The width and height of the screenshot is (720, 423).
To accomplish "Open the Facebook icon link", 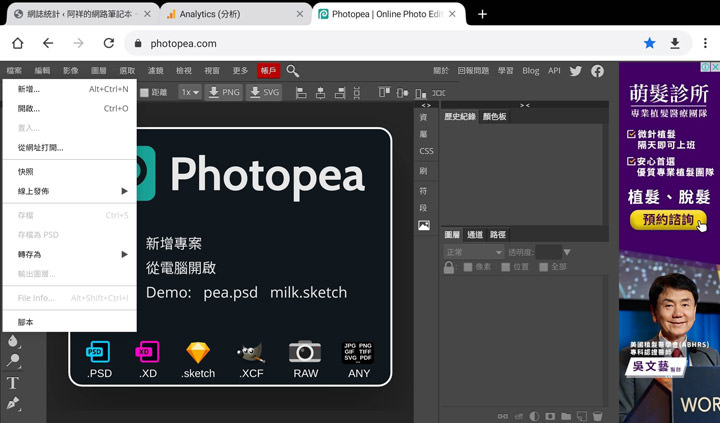I will pos(597,71).
